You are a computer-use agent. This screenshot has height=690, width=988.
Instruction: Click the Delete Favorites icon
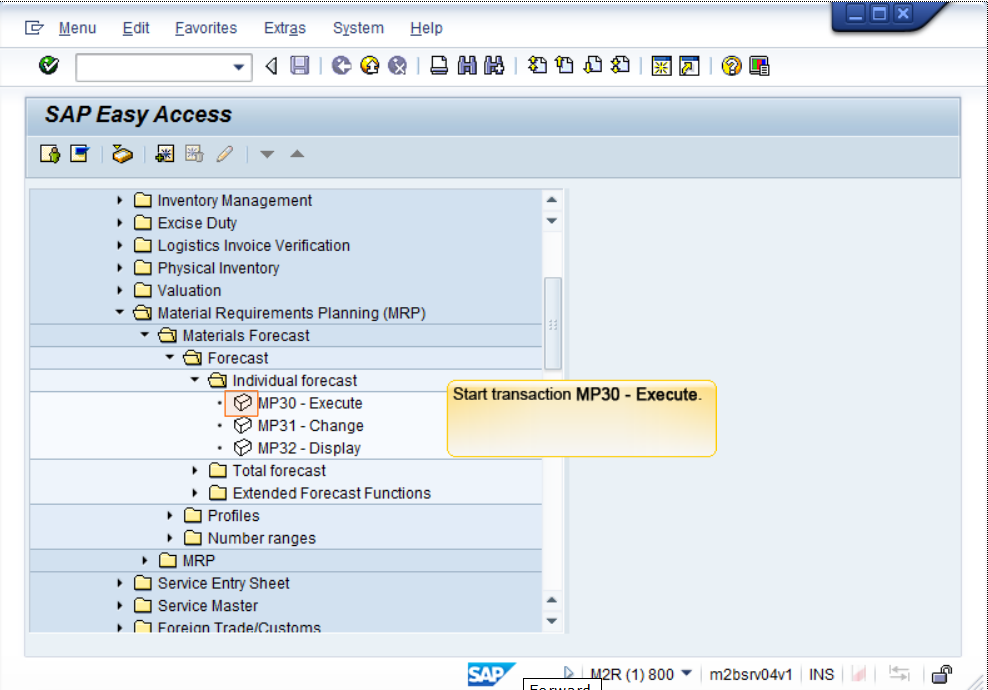tap(194, 154)
